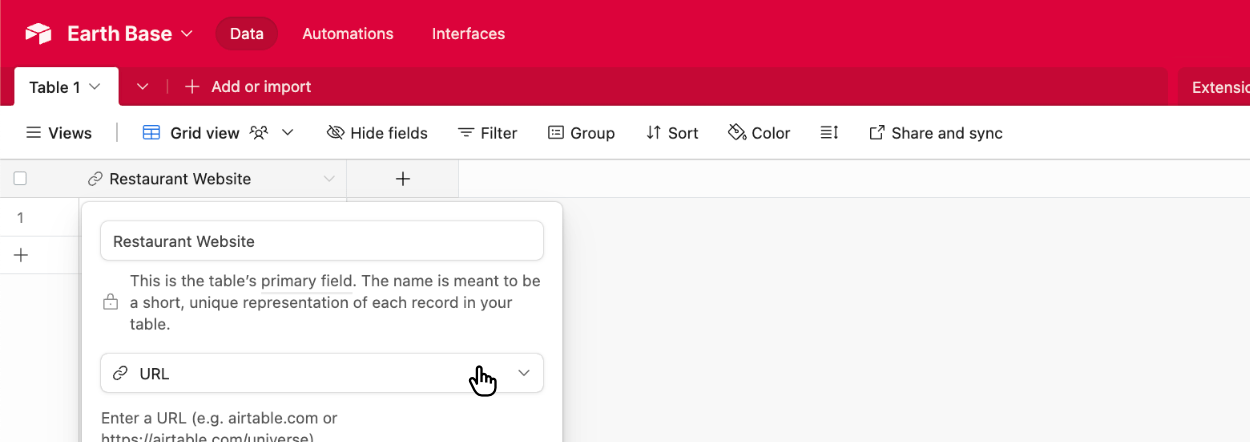
Task: Open the Interfaces tab
Action: 468,33
